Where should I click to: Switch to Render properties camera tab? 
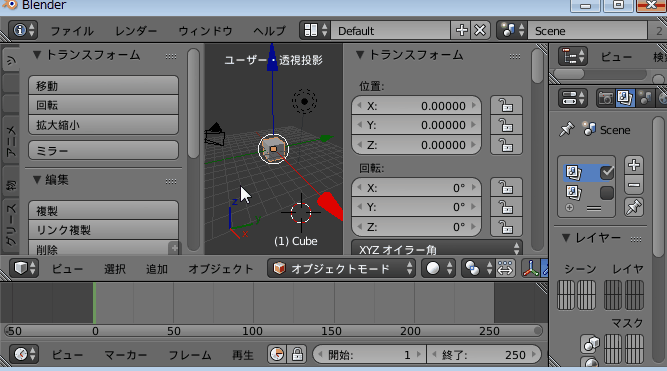coord(605,98)
